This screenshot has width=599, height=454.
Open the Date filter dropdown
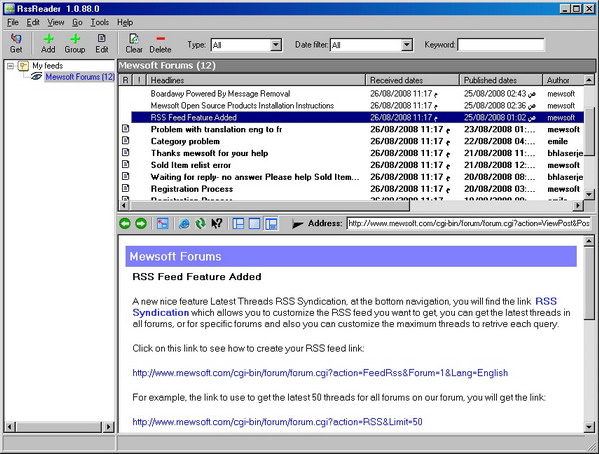(x=407, y=45)
